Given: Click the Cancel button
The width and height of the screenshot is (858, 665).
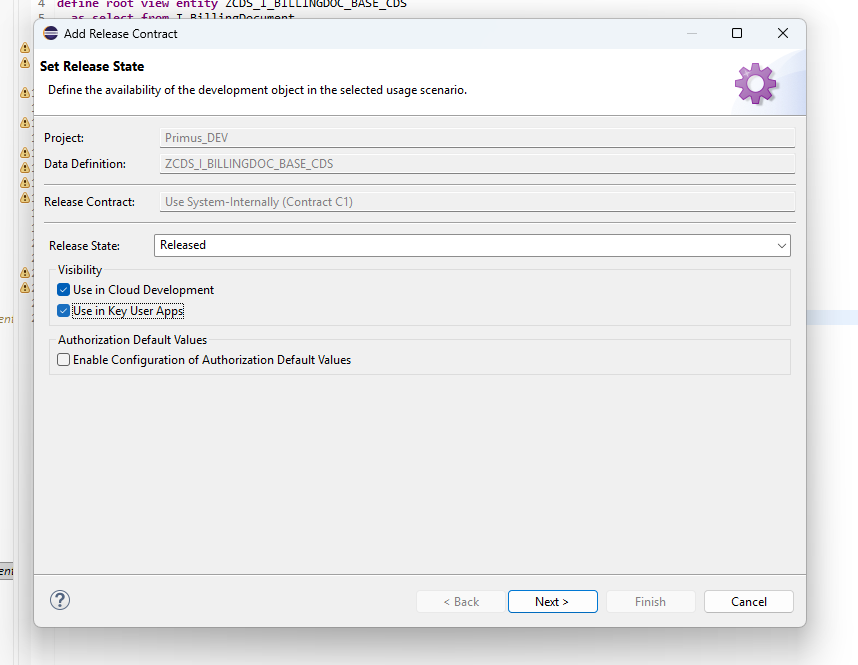Looking at the screenshot, I should [x=749, y=602].
